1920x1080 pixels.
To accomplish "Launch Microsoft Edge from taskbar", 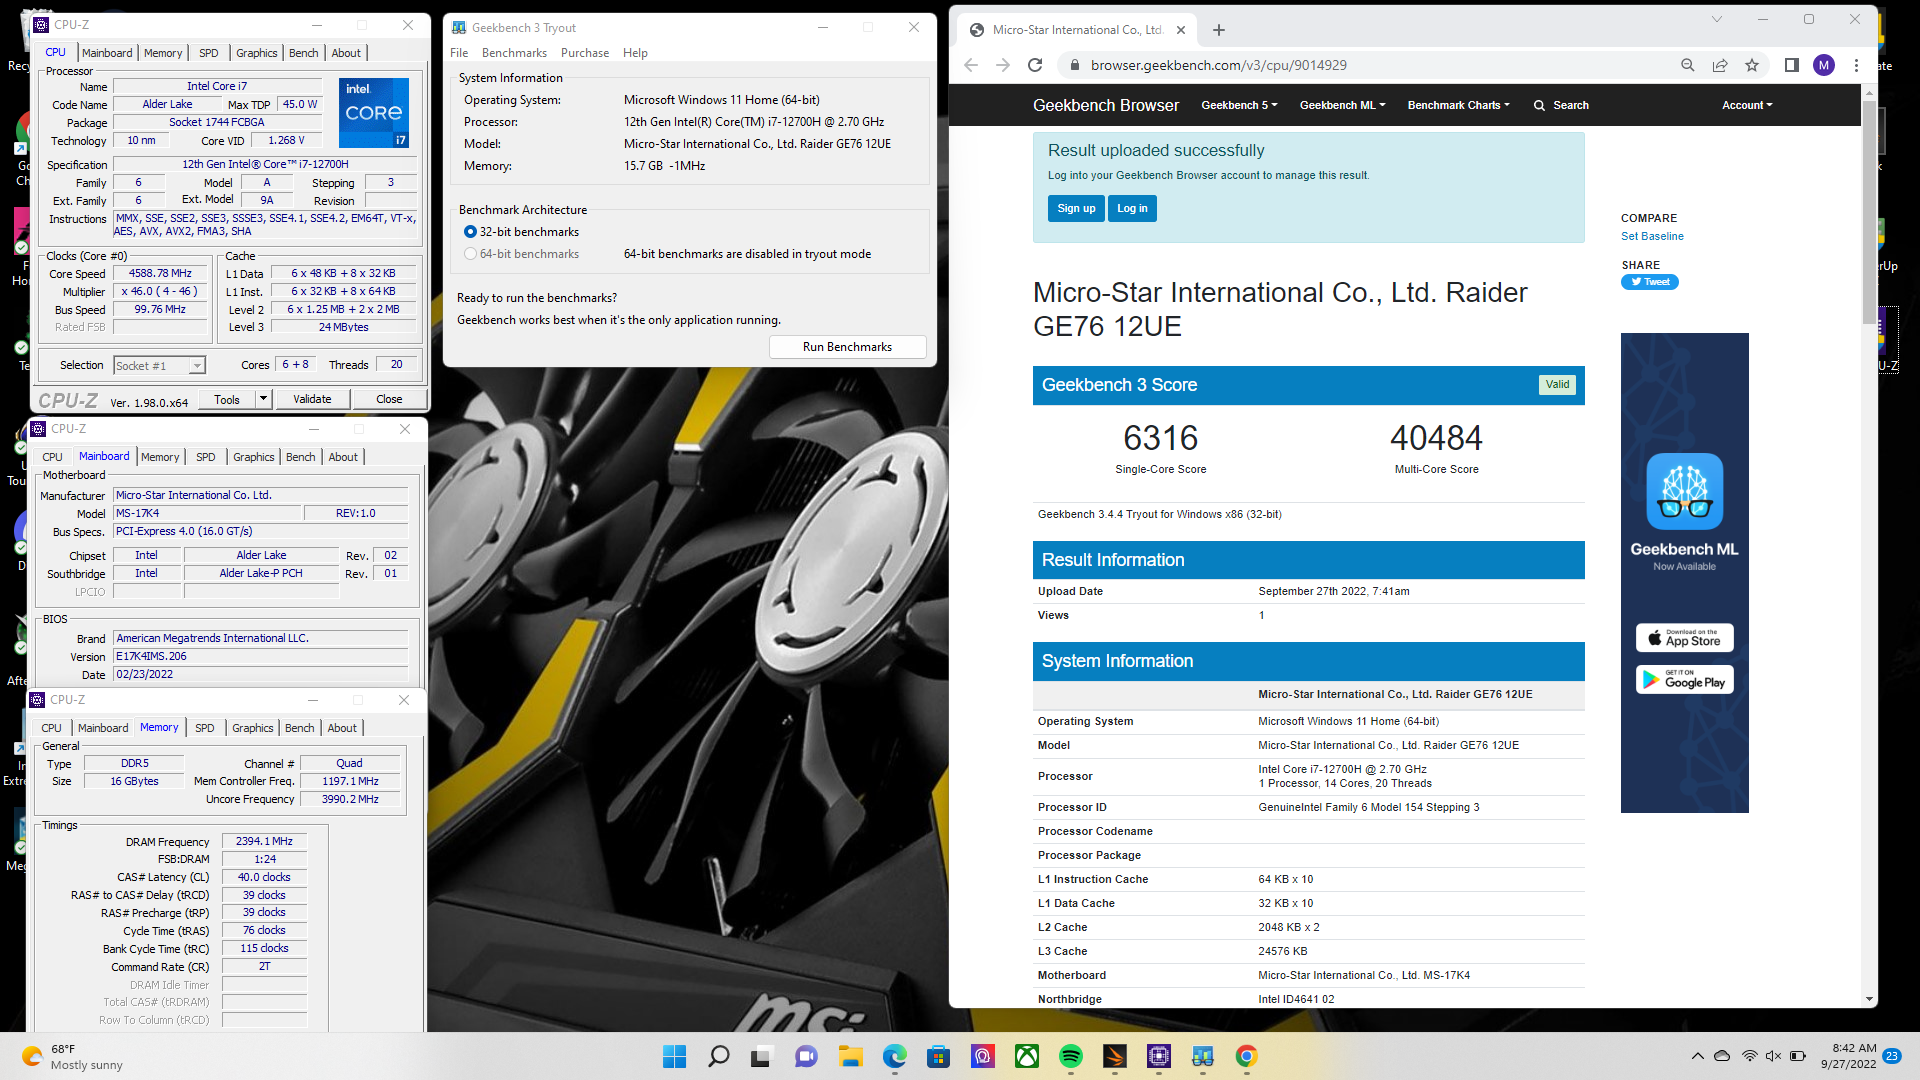I will 894,1056.
